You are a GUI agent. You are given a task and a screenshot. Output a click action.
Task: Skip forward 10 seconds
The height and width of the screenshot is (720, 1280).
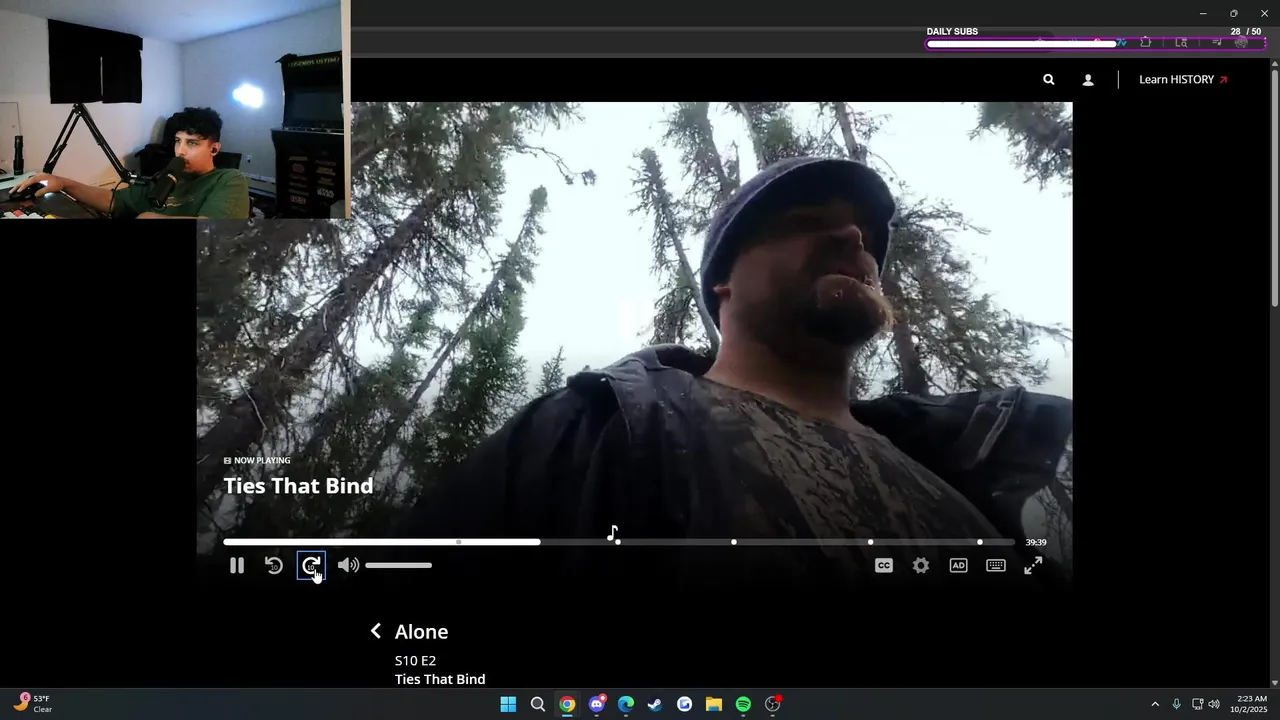pos(311,566)
